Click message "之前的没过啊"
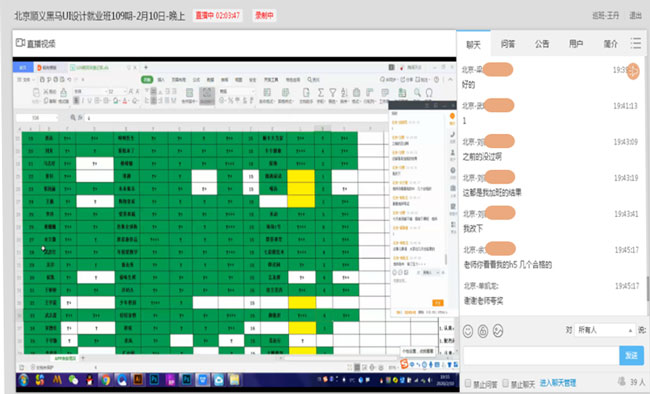The image size is (650, 394). coord(482,157)
